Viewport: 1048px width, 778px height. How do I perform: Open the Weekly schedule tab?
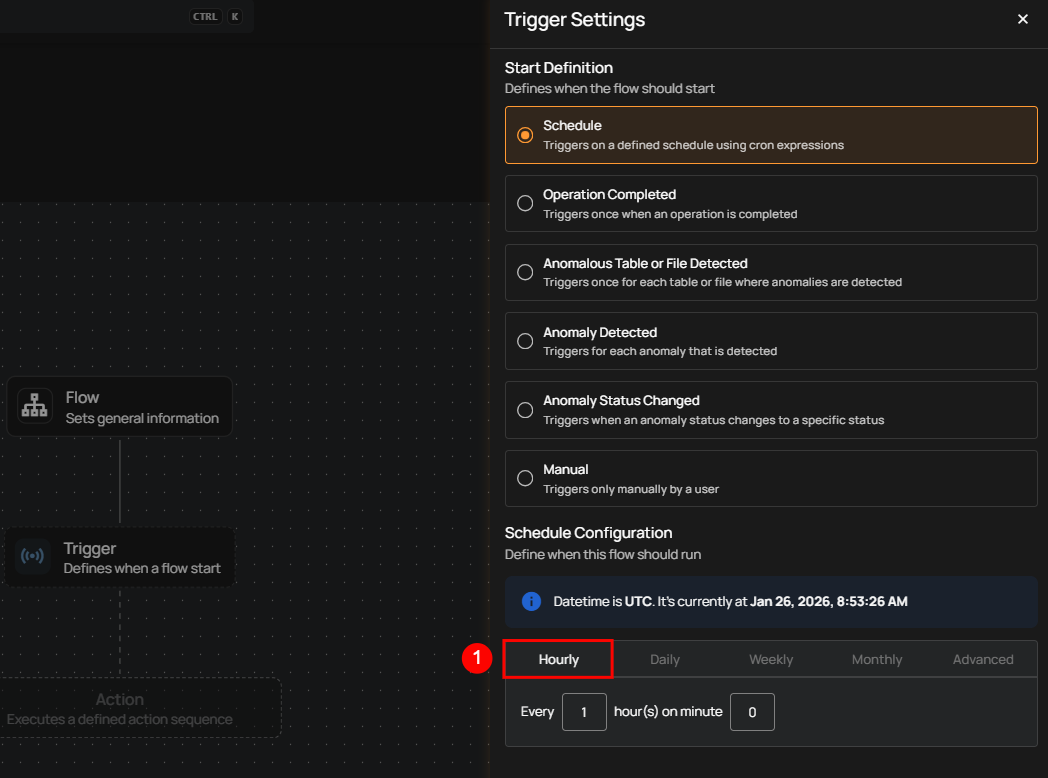coord(771,659)
